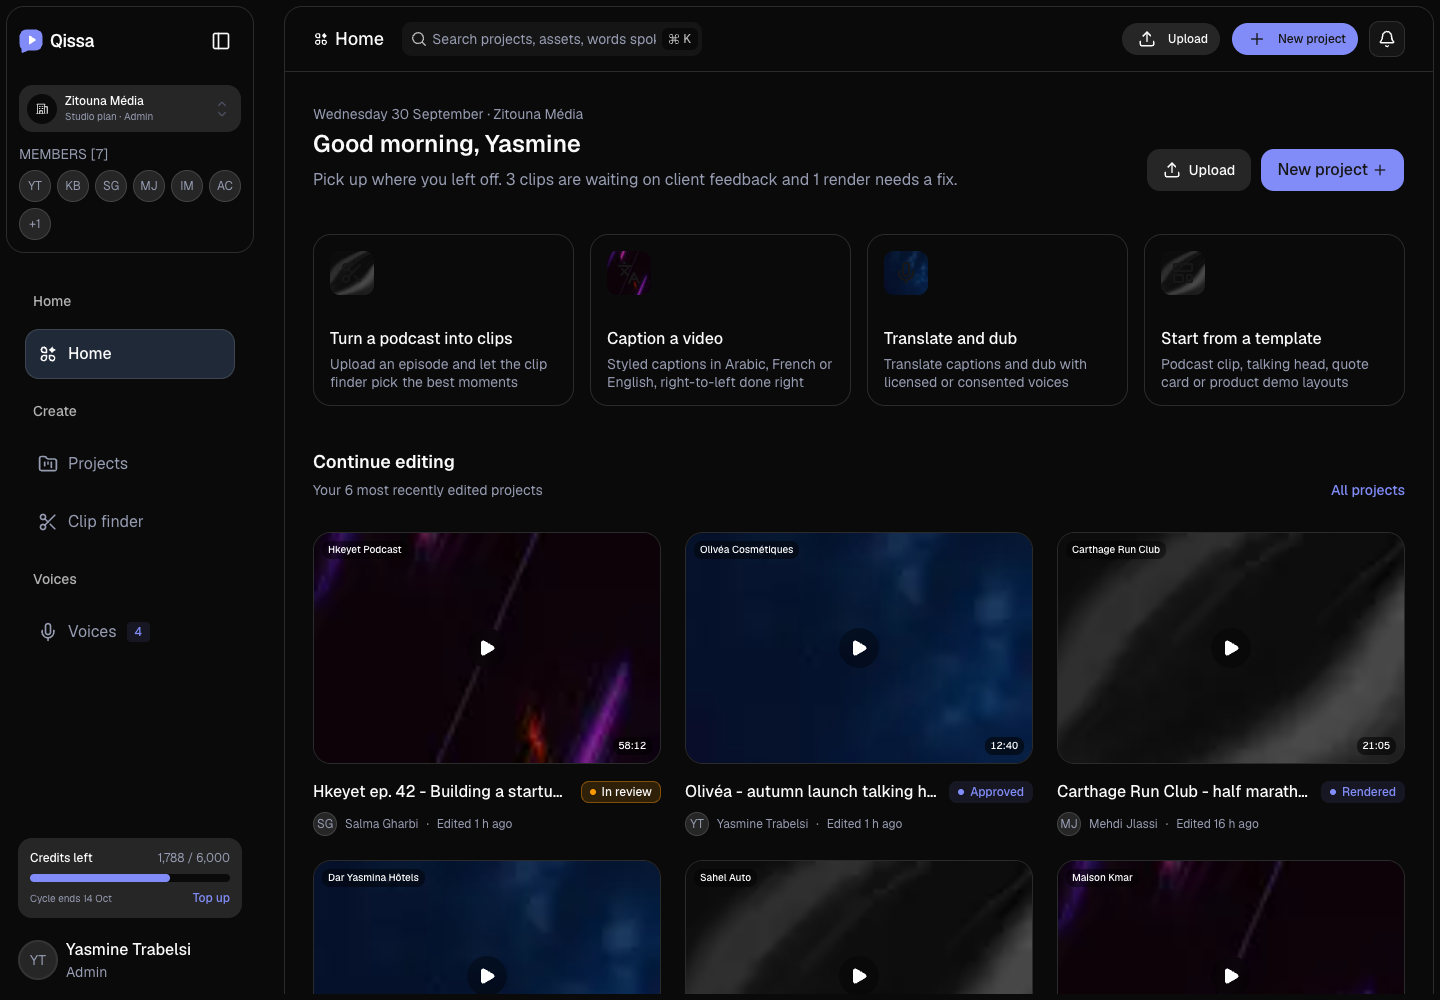The width and height of the screenshot is (1440, 1000).
Task: Open Olivéa autumn launch project title
Action: (x=811, y=792)
